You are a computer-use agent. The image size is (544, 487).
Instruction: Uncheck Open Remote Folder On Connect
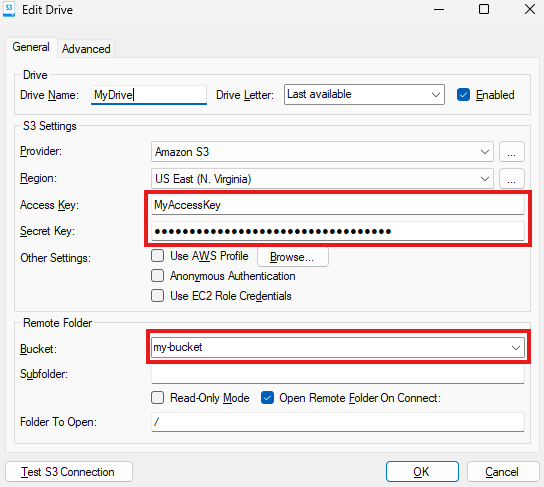267,398
